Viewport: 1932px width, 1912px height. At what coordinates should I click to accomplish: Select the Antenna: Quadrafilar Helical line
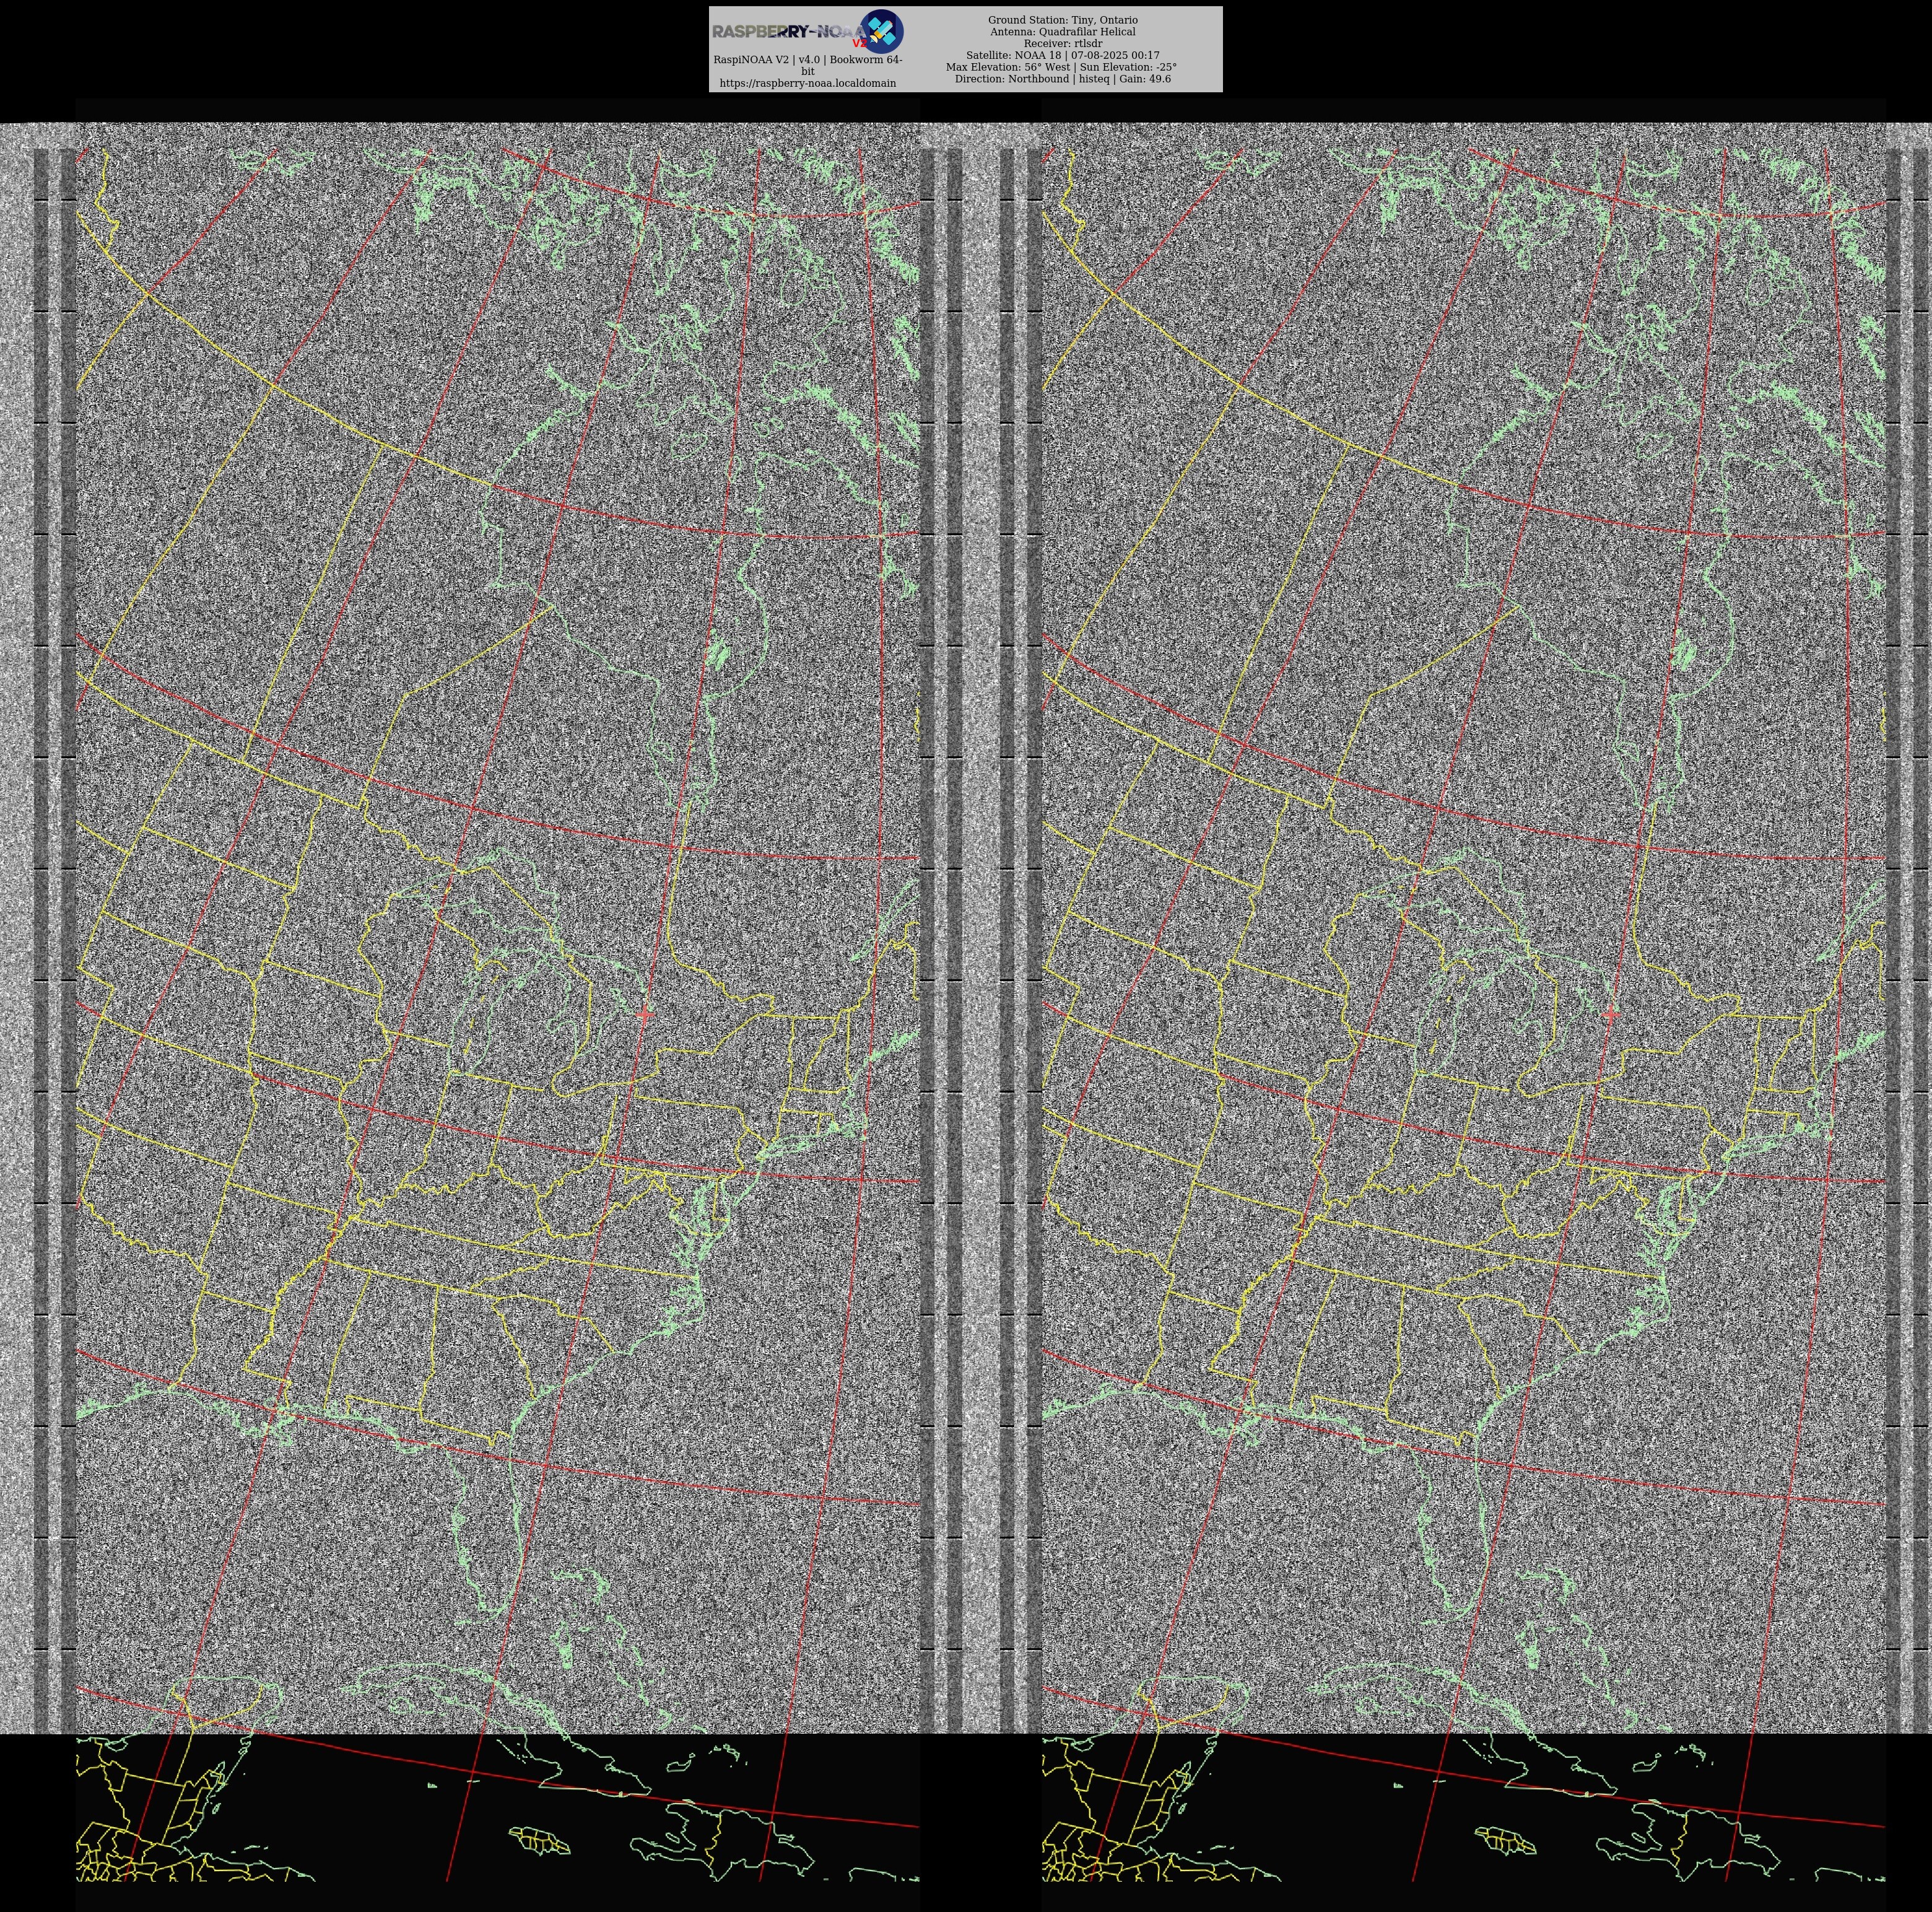click(1062, 32)
